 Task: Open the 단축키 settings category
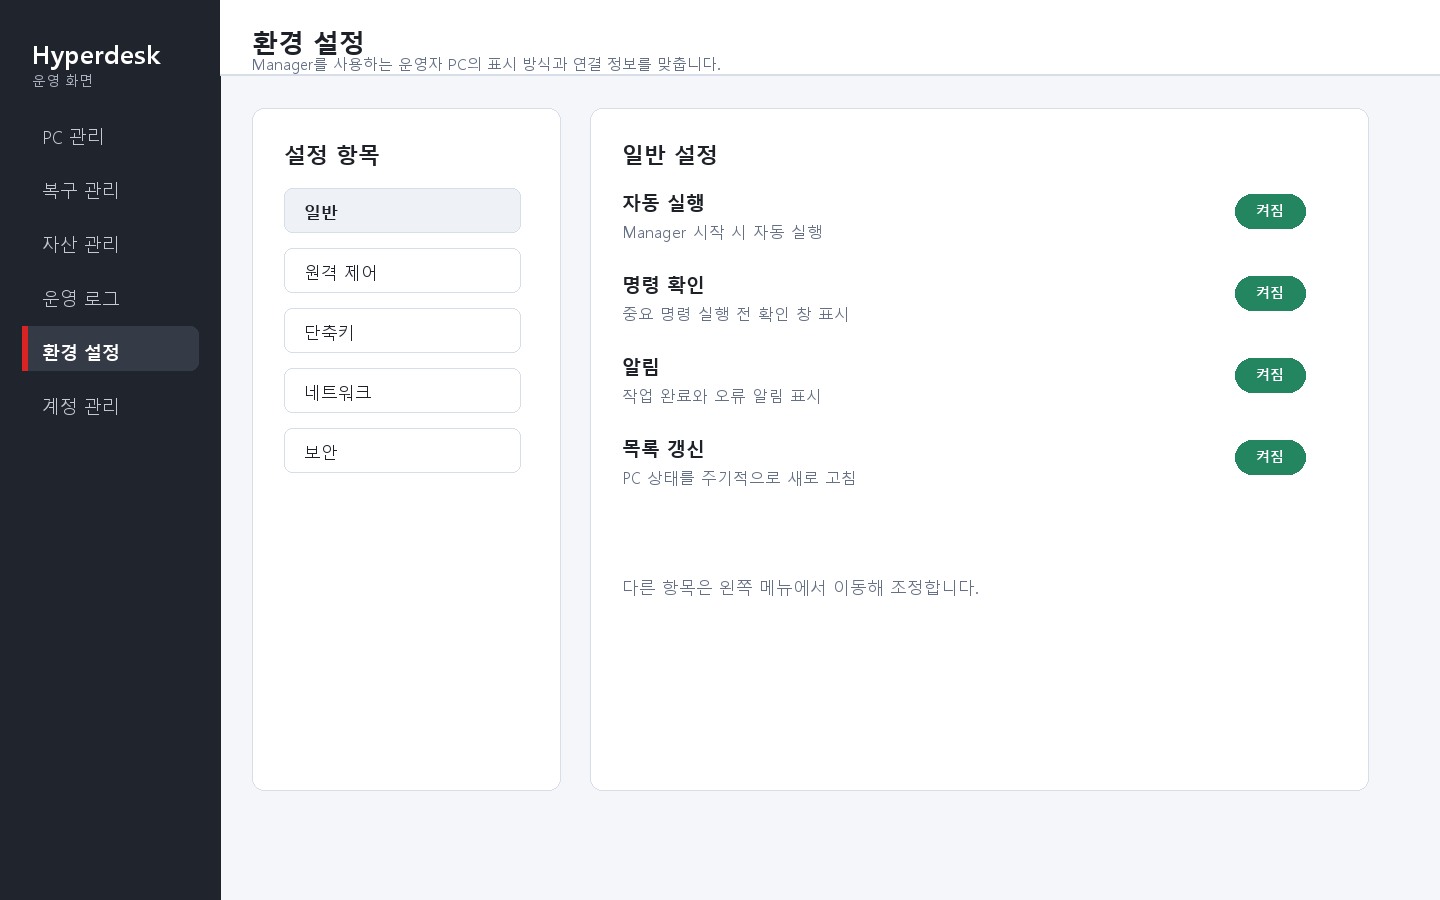tap(402, 331)
